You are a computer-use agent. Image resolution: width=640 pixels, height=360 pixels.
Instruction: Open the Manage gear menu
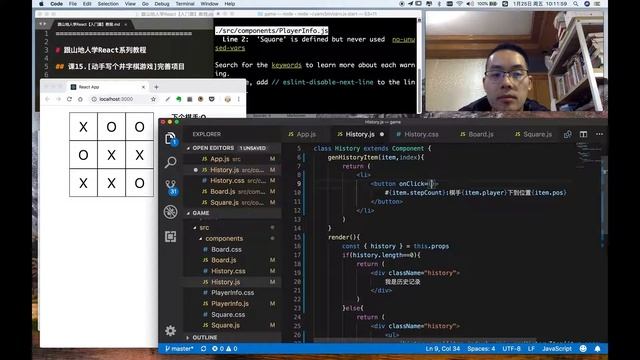click(x=170, y=330)
